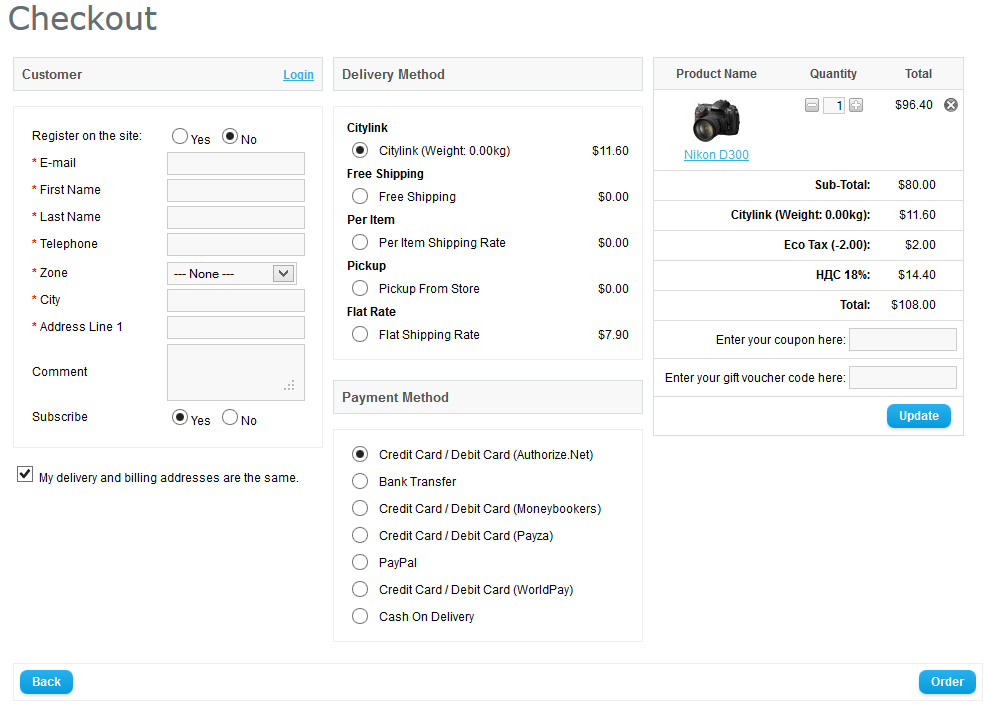Image resolution: width=987 pixels, height=704 pixels.
Task: Remove Nikon D300 from cart
Action: coord(951,105)
